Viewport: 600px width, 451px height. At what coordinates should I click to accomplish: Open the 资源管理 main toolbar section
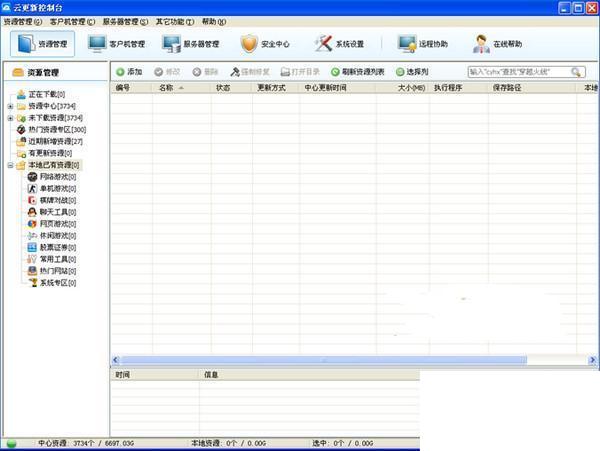click(x=42, y=44)
